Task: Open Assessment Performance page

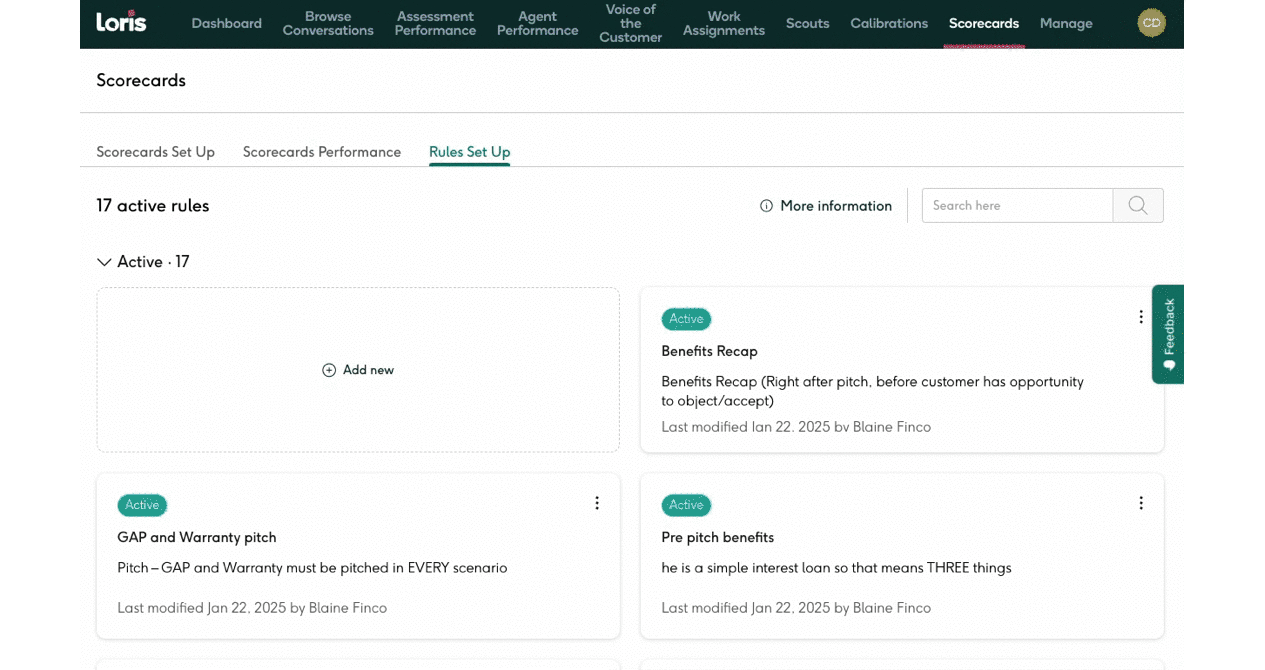Action: tap(435, 23)
